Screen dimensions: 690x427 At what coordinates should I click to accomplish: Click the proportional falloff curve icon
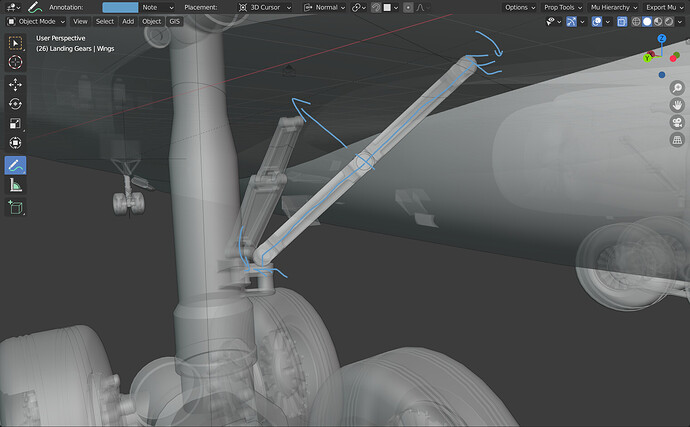pyautogui.click(x=422, y=7)
